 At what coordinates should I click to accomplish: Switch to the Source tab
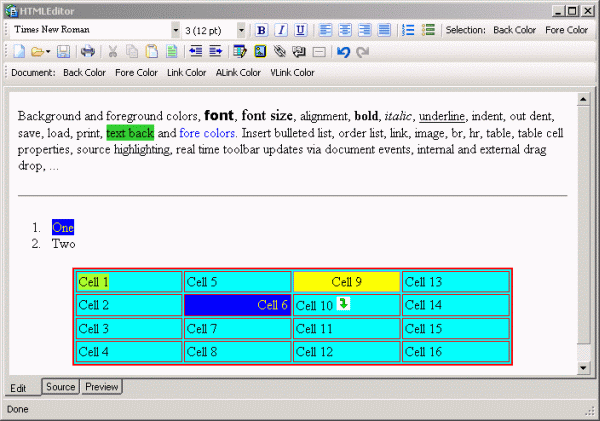[60, 387]
